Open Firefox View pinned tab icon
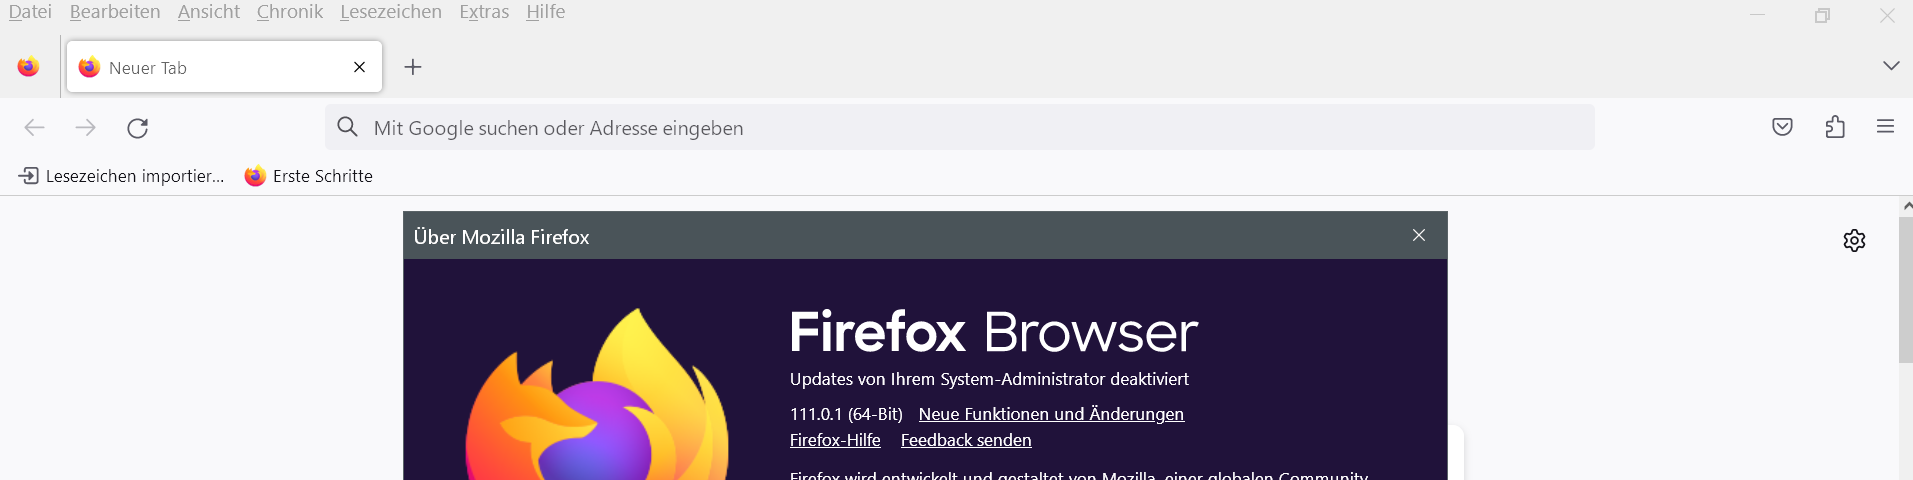Image resolution: width=1913 pixels, height=480 pixels. pos(28,67)
